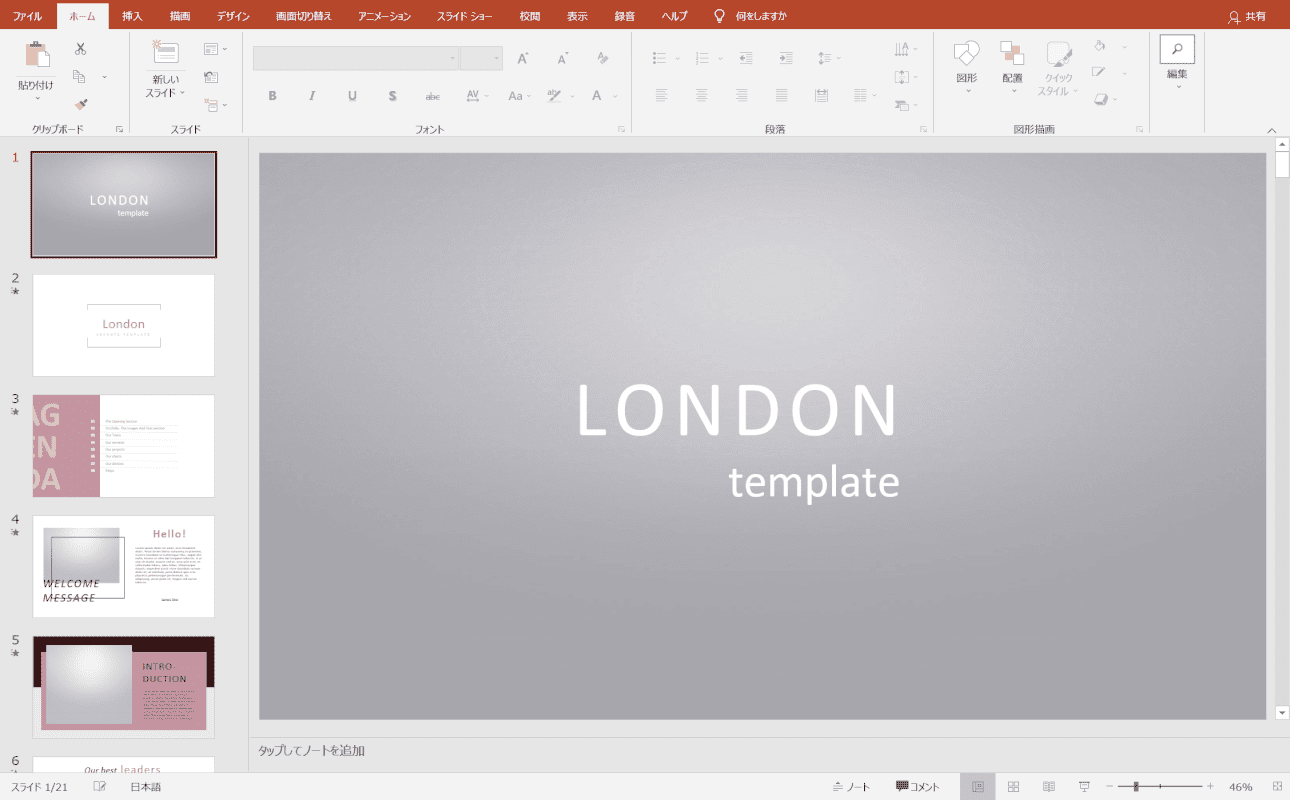Image resolution: width=1290 pixels, height=800 pixels.
Task: Select slide 5 Introduction thumbnail
Action: (124, 687)
